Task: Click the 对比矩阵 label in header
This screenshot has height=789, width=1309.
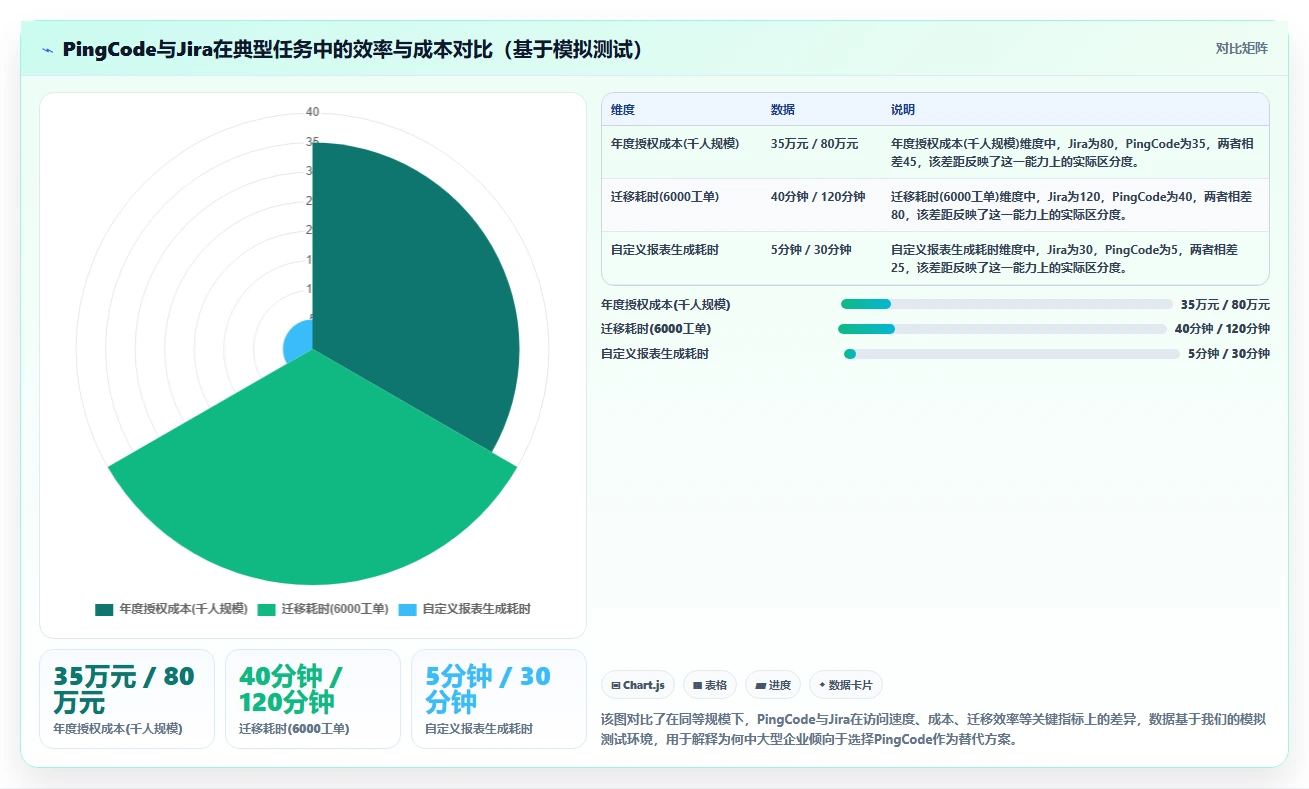Action: 1241,49
